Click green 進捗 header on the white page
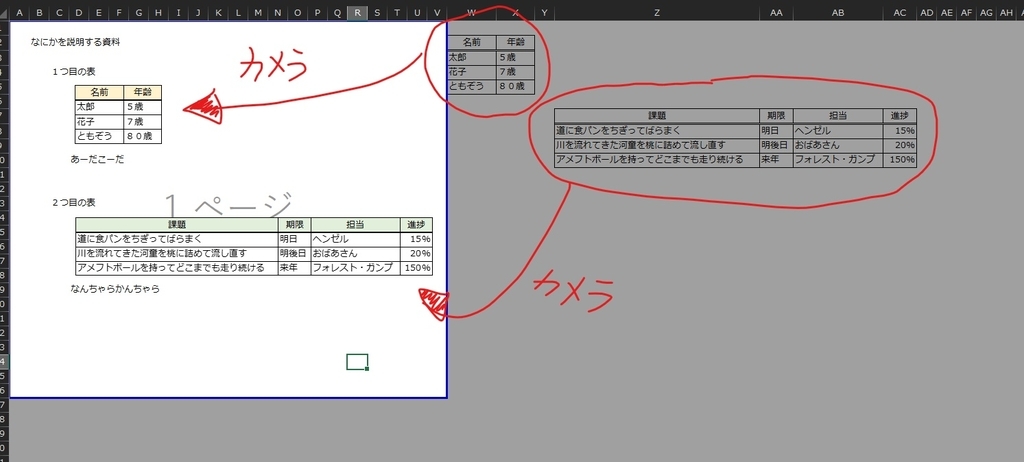 [416, 225]
